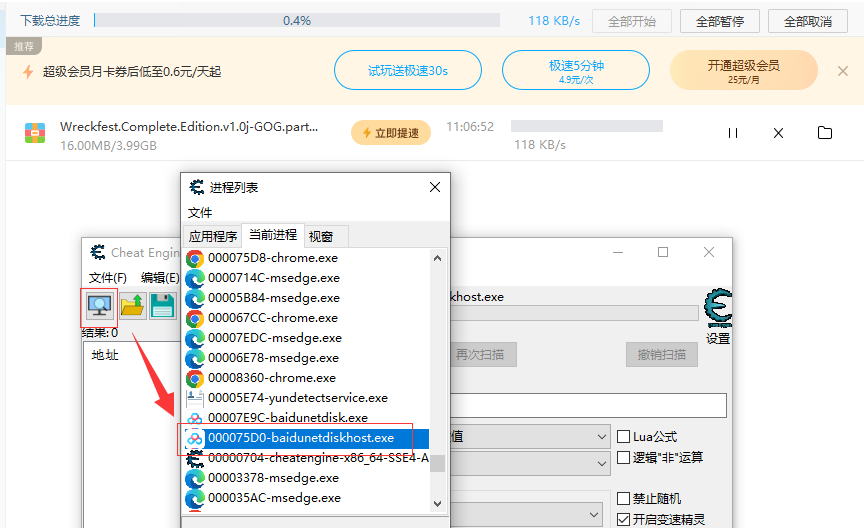This screenshot has width=864, height=528.
Task: Click the Cheat Engine scan progress bar
Action: [x=574, y=314]
